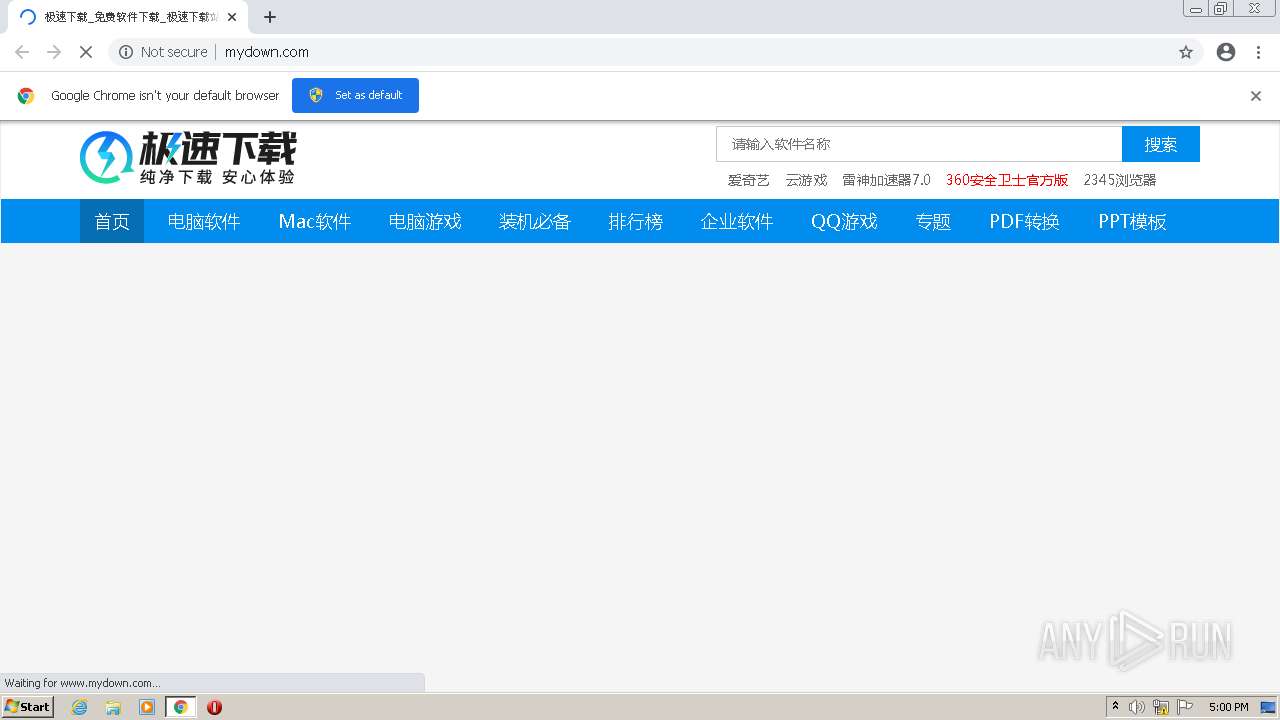Click the Chrome taskbar button
The image size is (1280, 720).
point(180,707)
